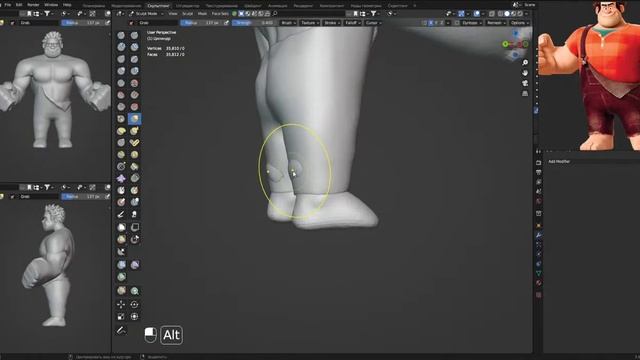The image size is (640, 360).
Task: Select the Box Hide tool
Action: click(x=134, y=227)
